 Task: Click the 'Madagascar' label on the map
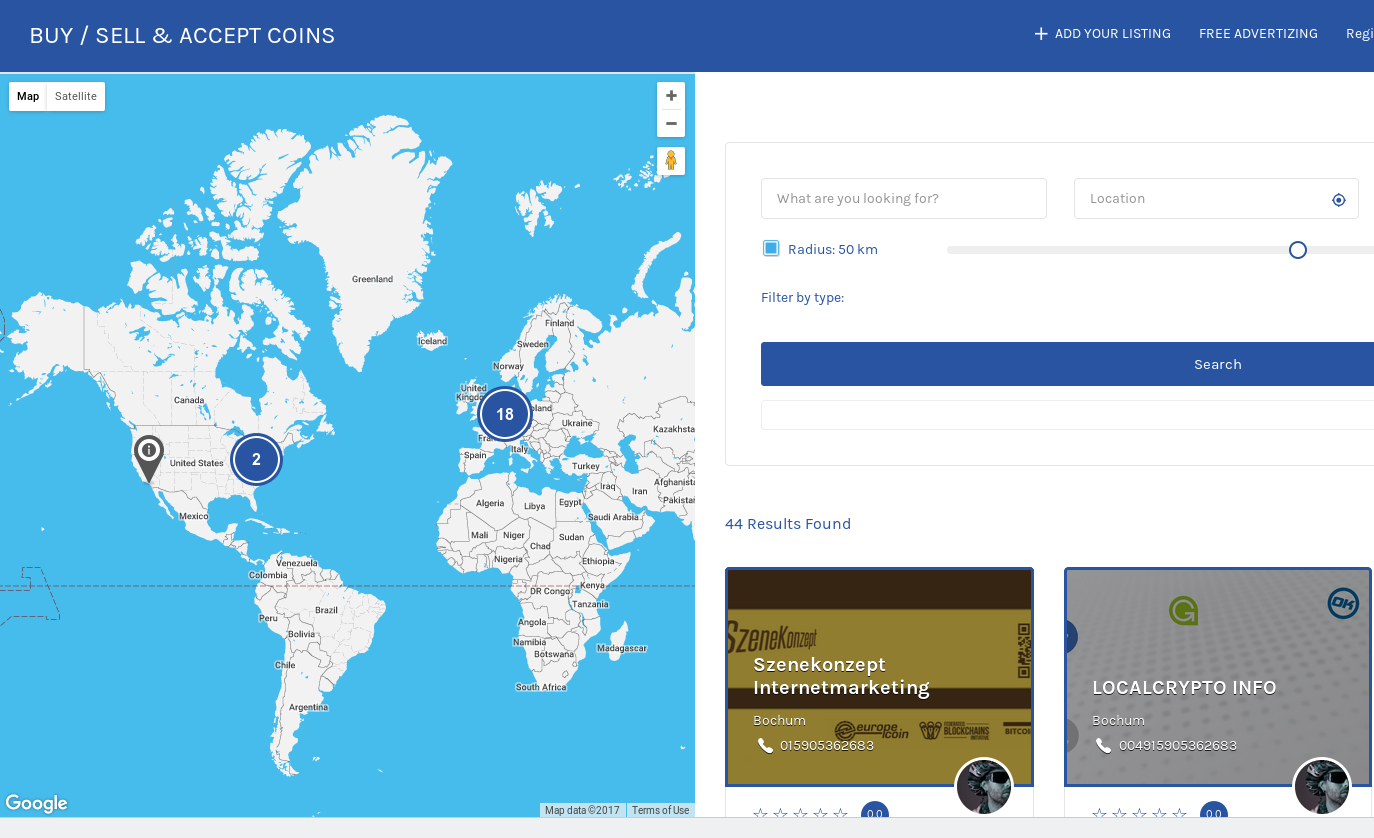point(621,648)
